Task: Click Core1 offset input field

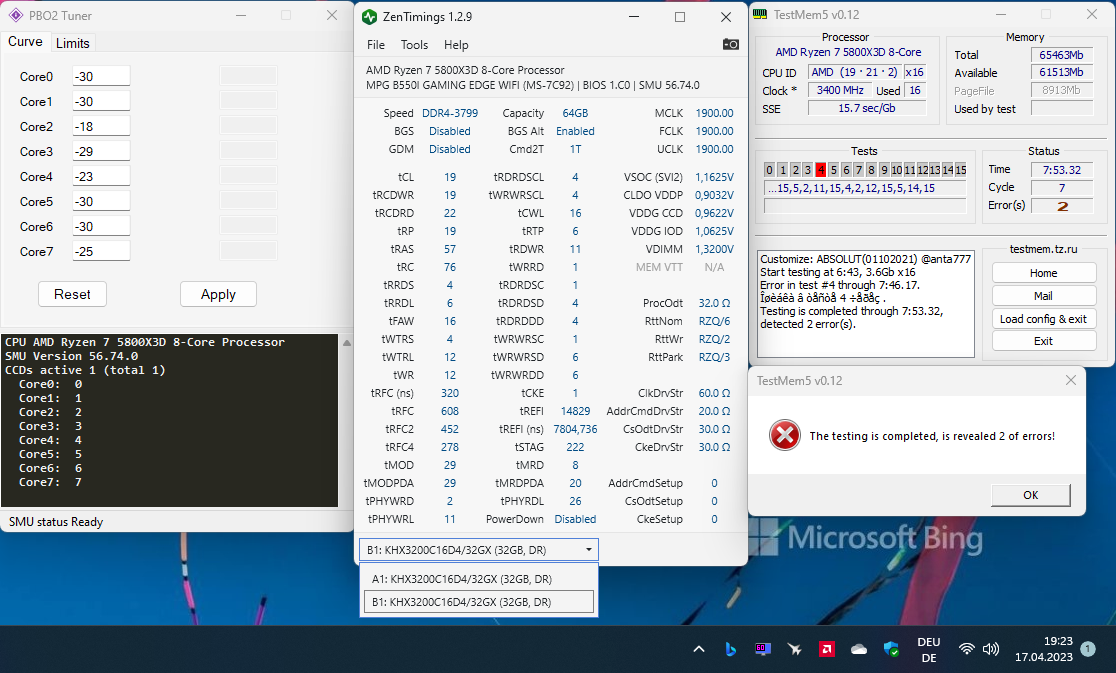Action: click(101, 101)
